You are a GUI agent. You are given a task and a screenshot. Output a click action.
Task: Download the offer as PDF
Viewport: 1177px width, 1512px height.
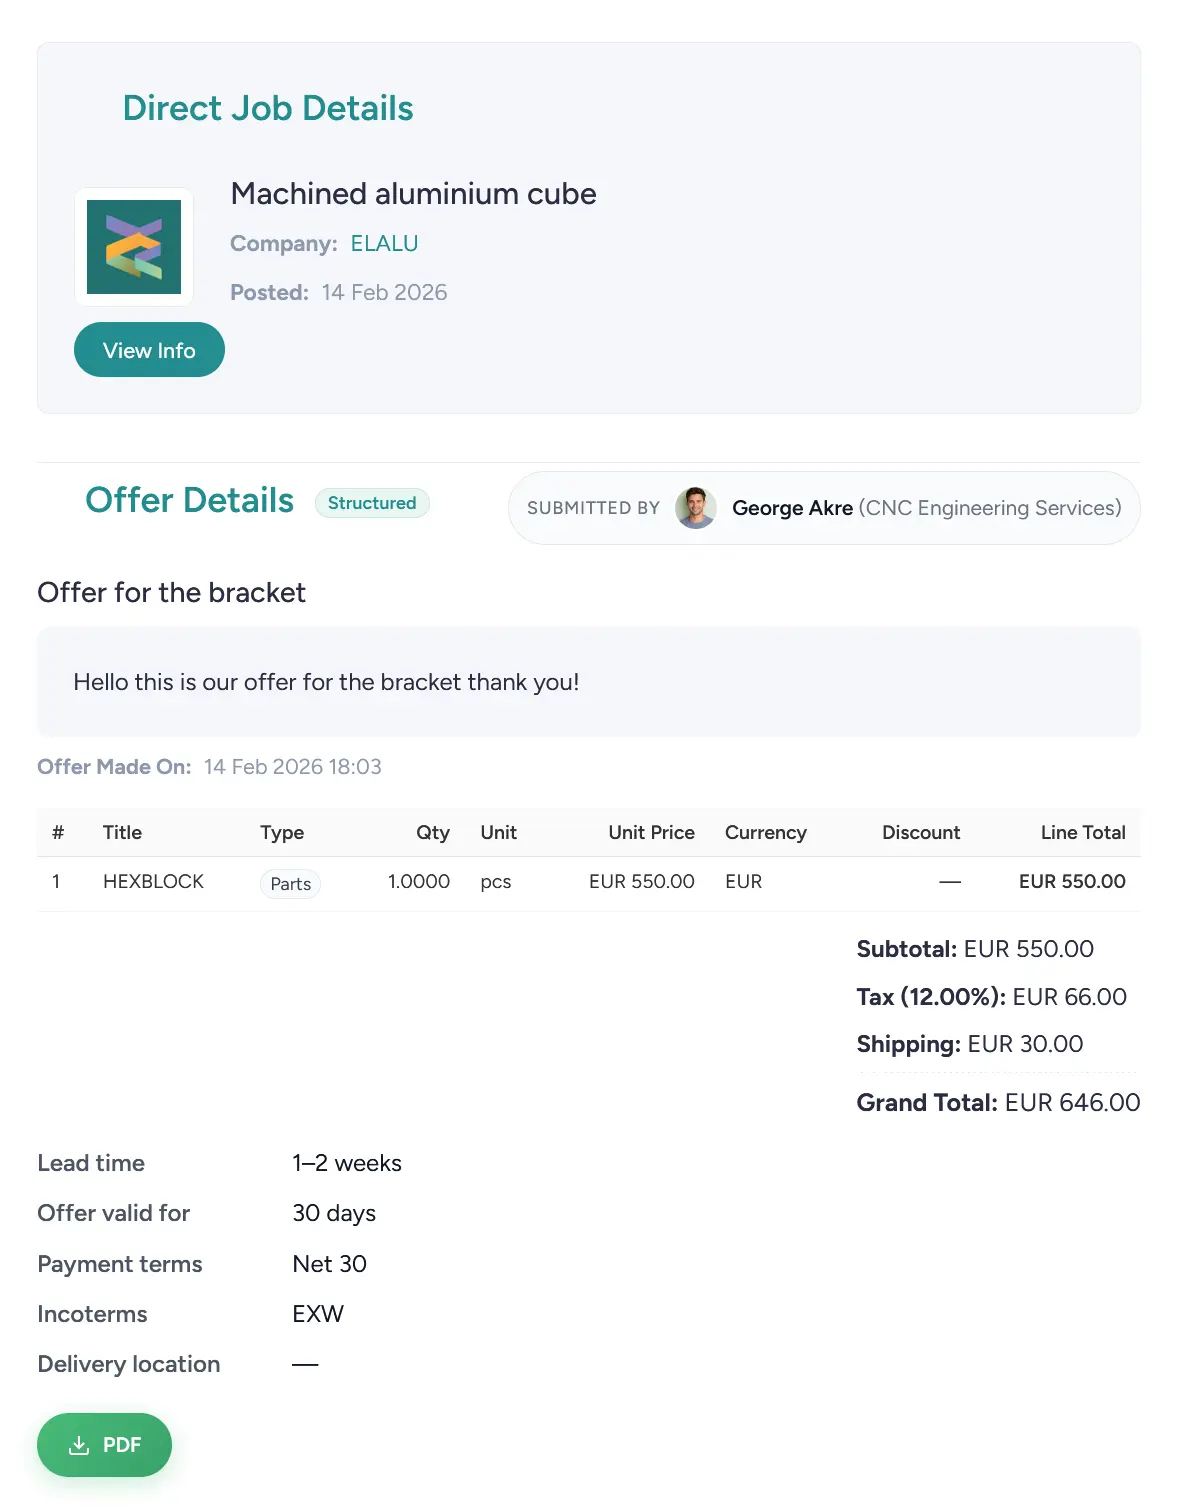(105, 1445)
